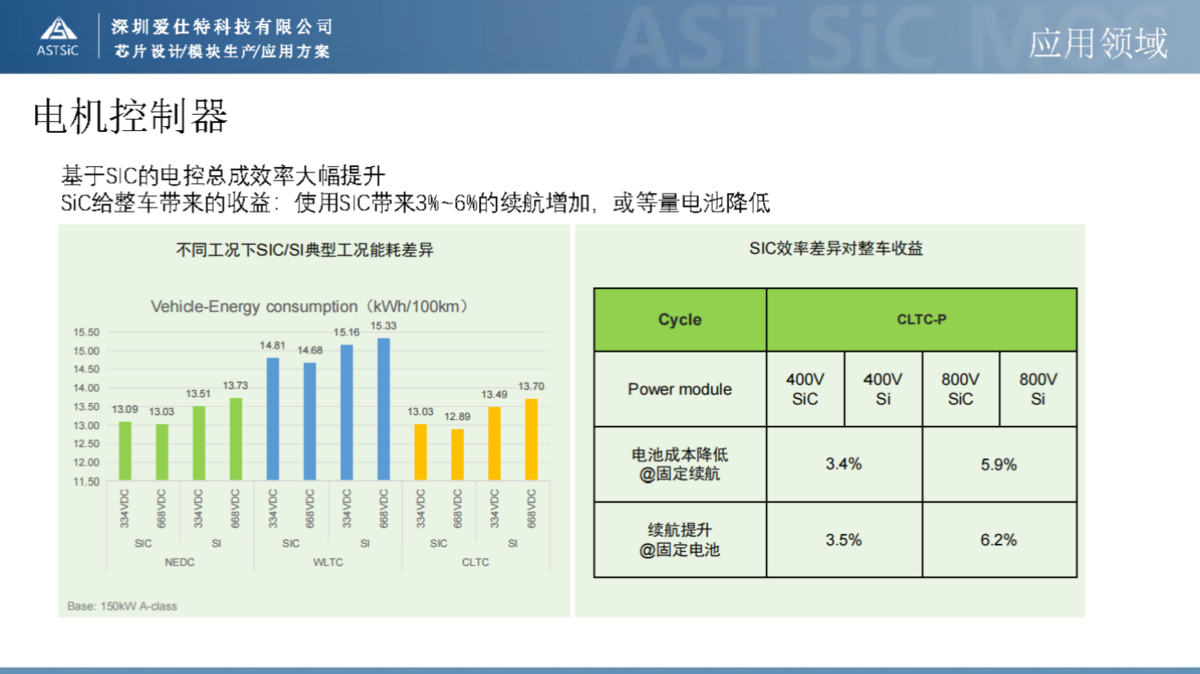Click the green bar labeled 13.73
The image size is (1200, 674).
236,441
